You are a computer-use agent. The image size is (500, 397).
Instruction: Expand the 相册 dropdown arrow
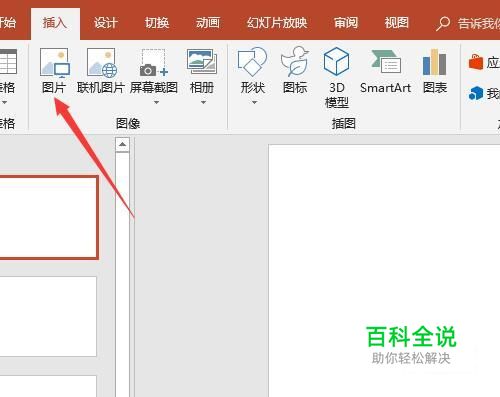click(203, 102)
